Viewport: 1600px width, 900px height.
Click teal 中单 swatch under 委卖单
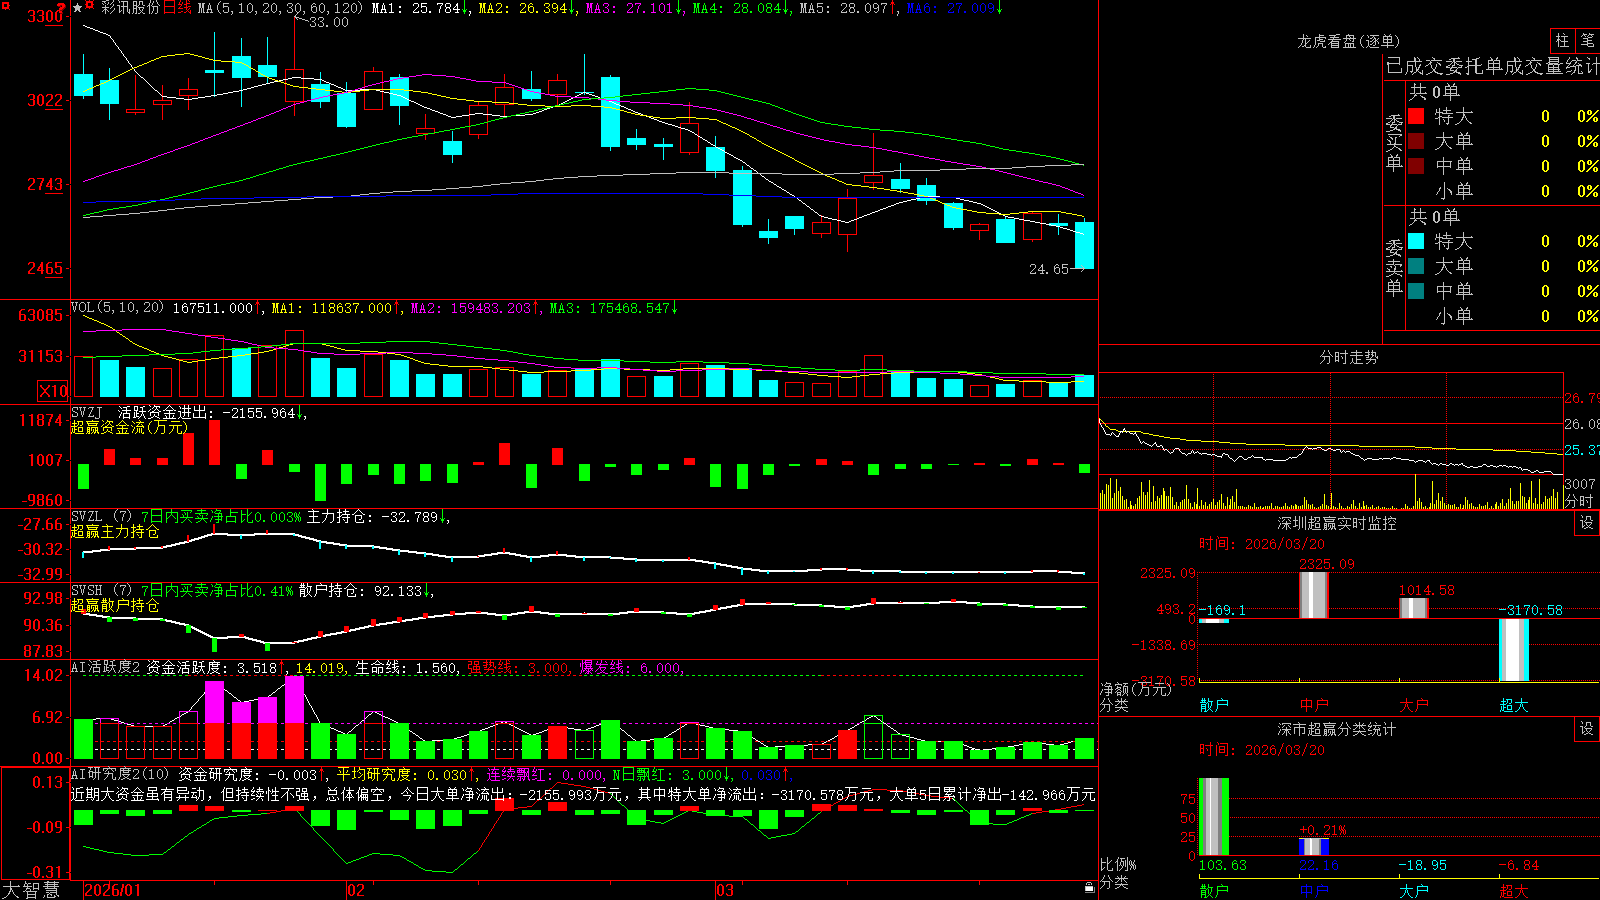[1416, 291]
